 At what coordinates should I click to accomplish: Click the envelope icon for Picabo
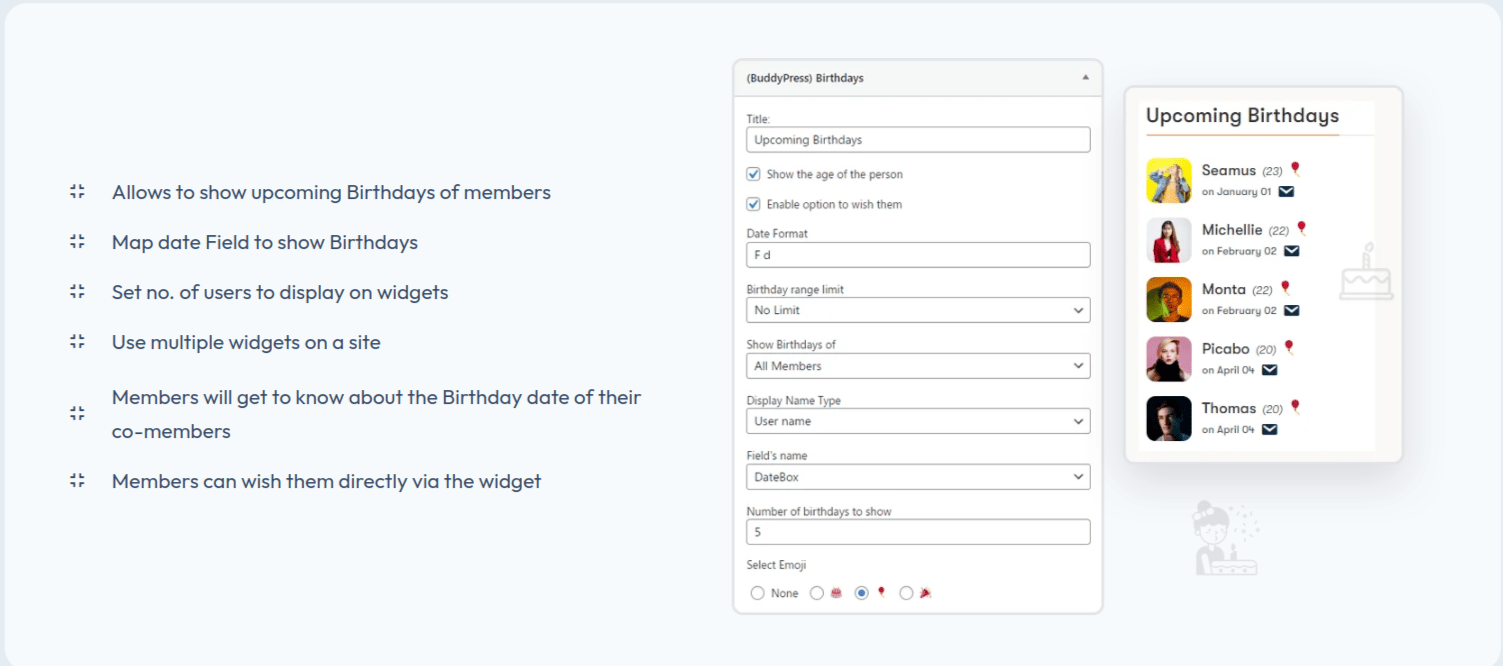pos(1269,370)
